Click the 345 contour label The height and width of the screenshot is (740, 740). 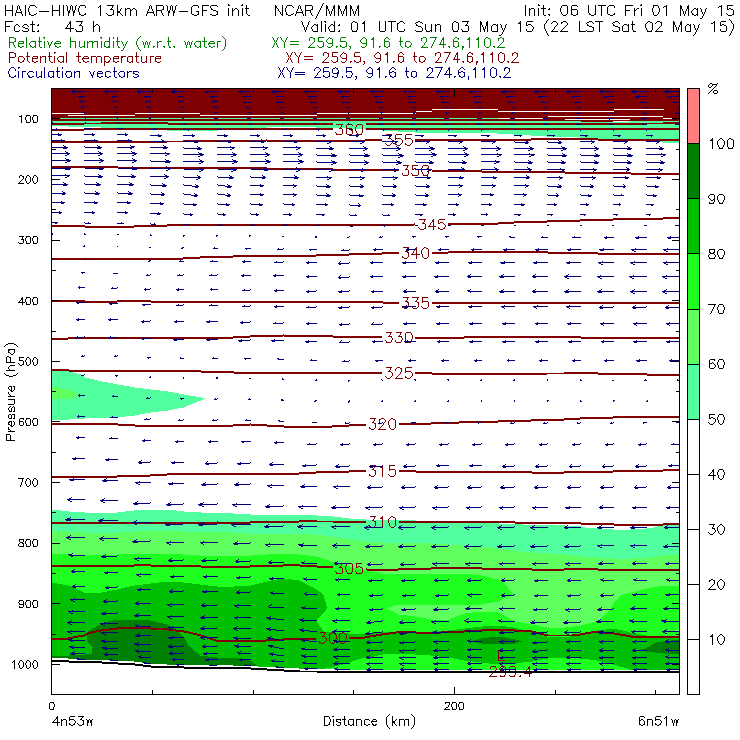[432, 224]
